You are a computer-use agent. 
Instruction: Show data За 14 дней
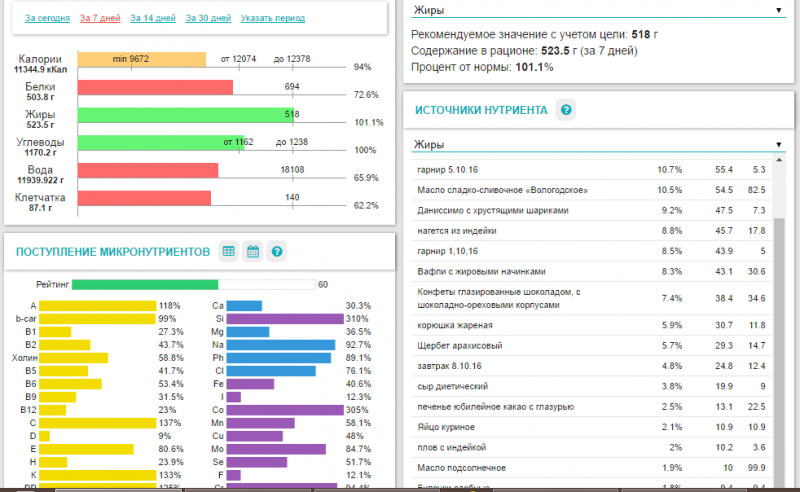152,19
